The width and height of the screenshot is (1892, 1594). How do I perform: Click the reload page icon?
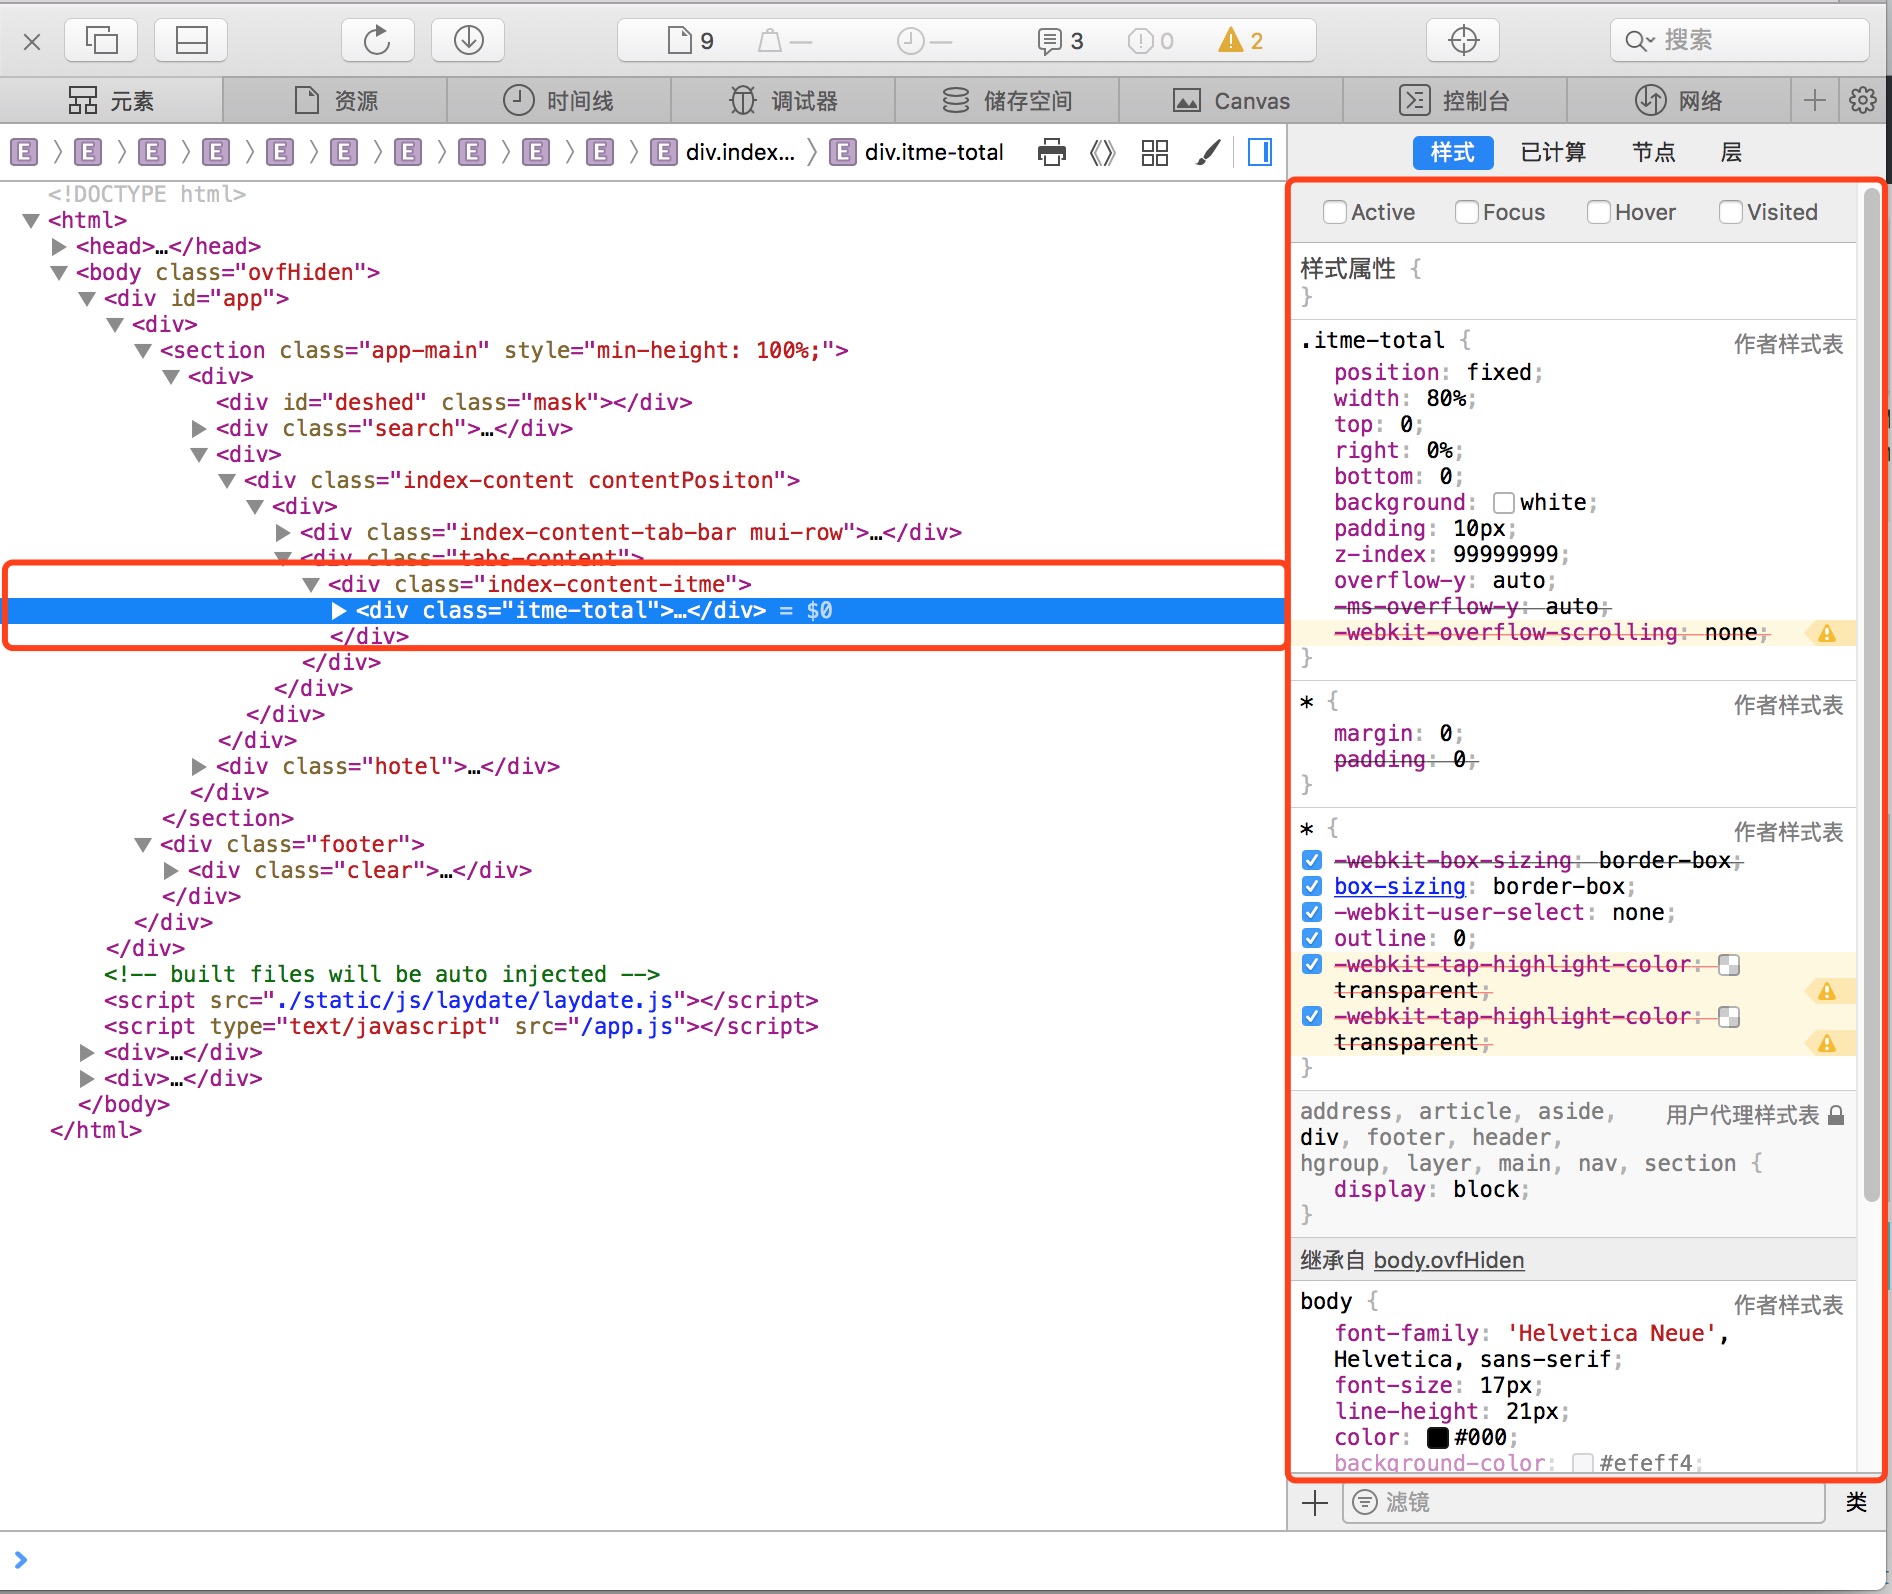coord(377,41)
